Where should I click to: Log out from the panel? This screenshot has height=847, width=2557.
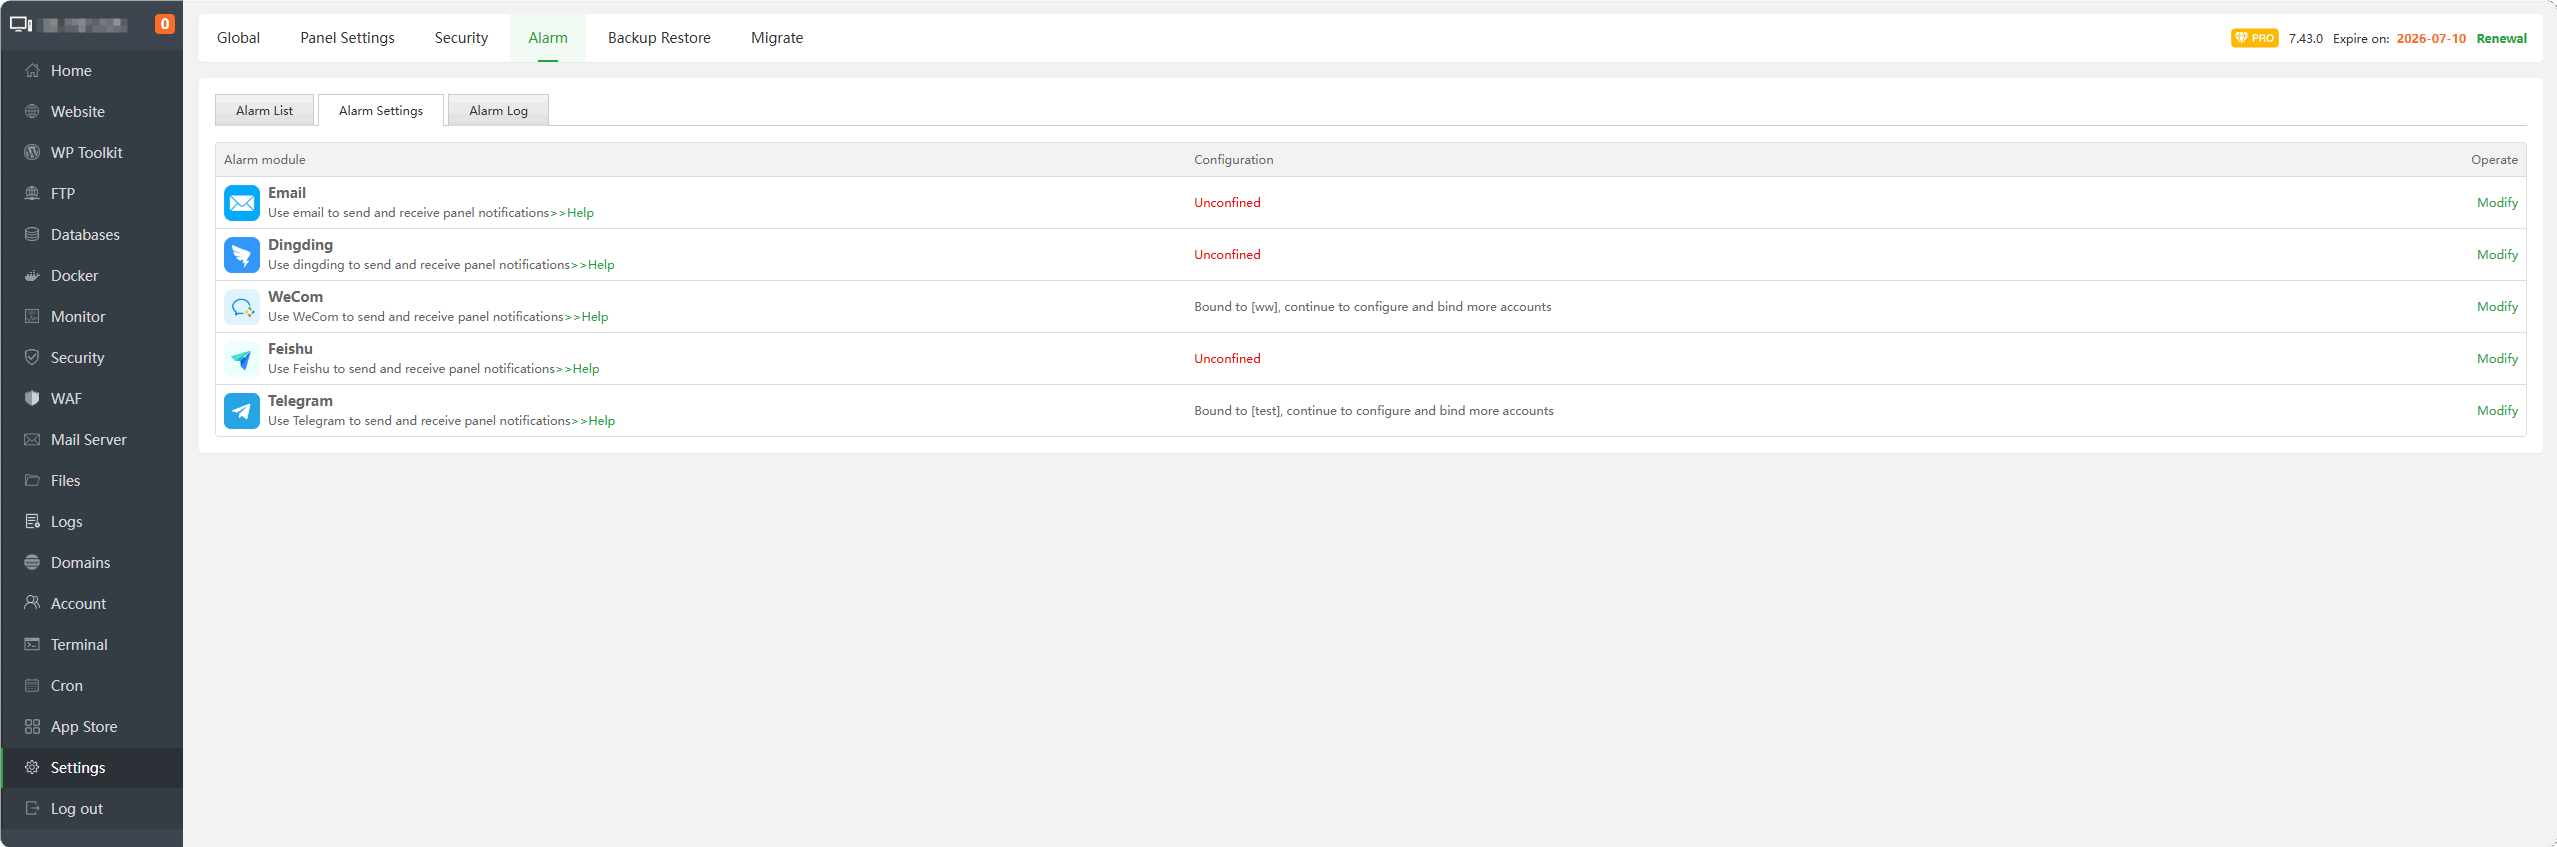click(77, 809)
